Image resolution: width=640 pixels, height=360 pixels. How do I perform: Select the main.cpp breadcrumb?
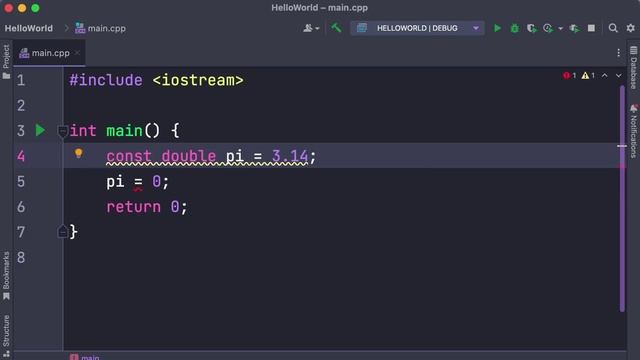click(100, 28)
